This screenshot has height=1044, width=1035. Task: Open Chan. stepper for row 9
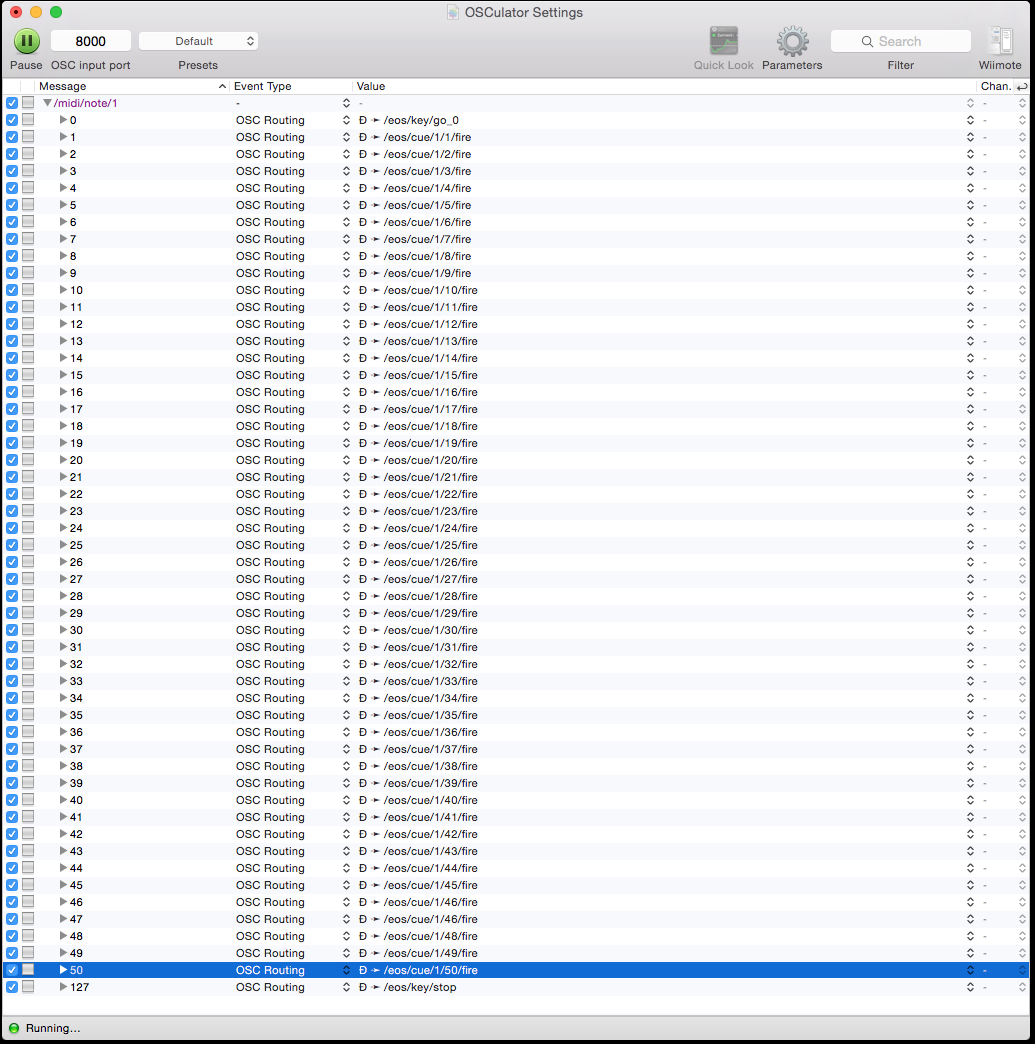(1022, 273)
